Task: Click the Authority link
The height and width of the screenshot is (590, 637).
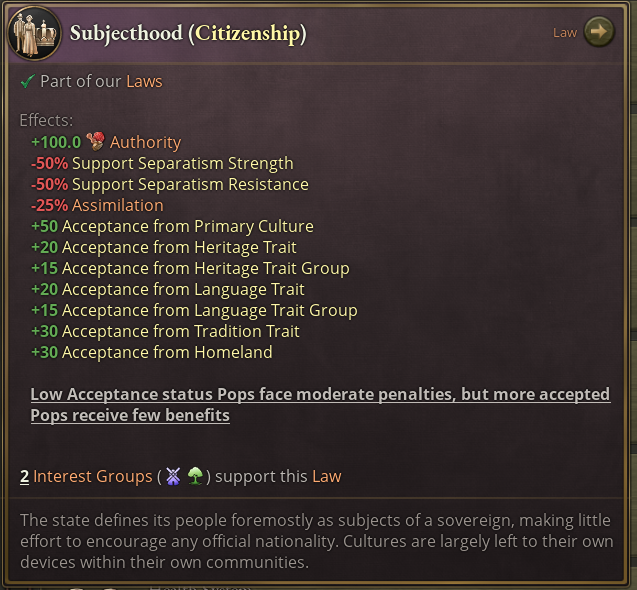Action: [146, 143]
